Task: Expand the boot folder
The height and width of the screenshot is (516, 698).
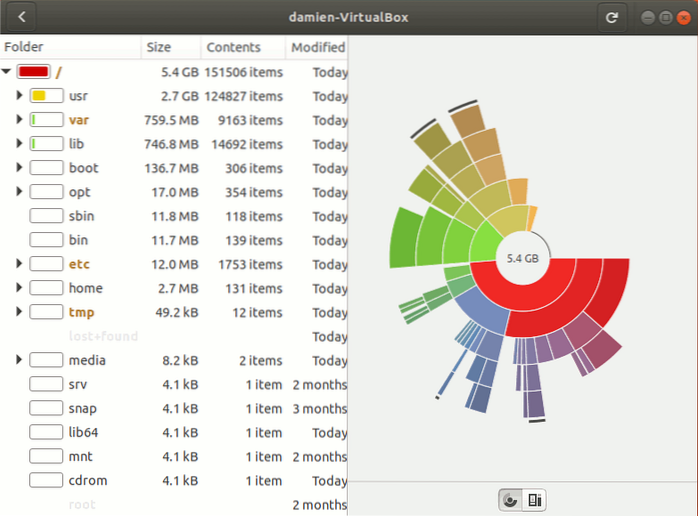Action: coord(19,168)
